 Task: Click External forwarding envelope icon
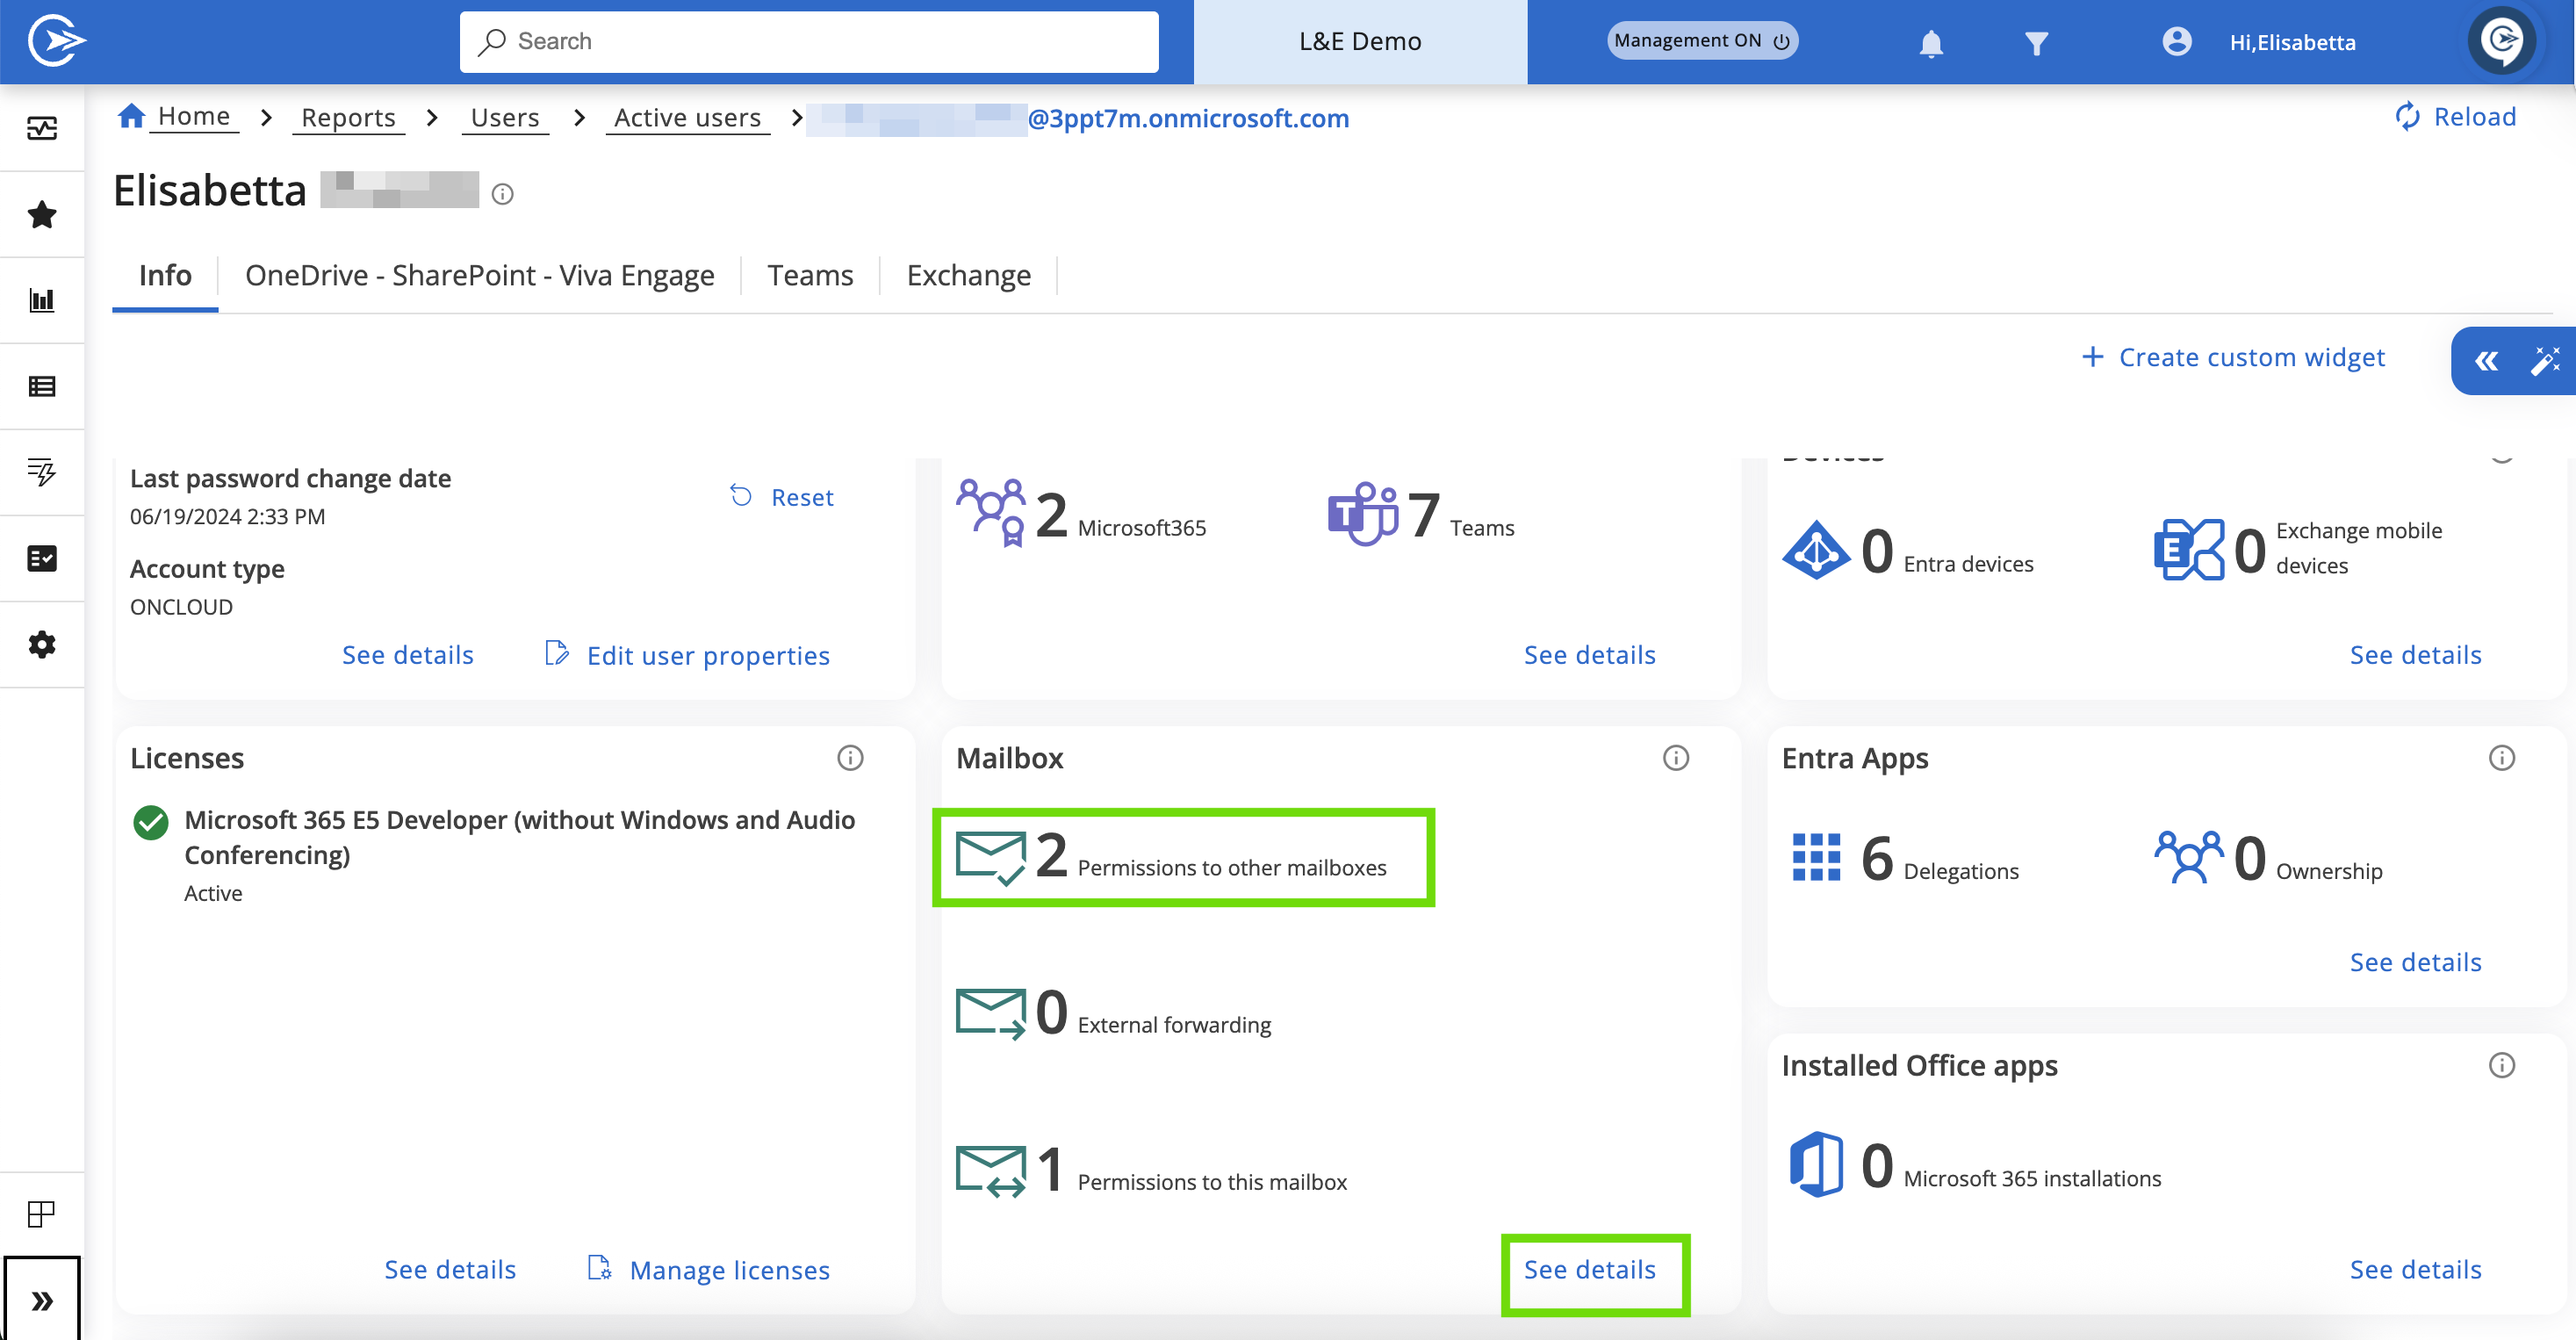tap(991, 1013)
